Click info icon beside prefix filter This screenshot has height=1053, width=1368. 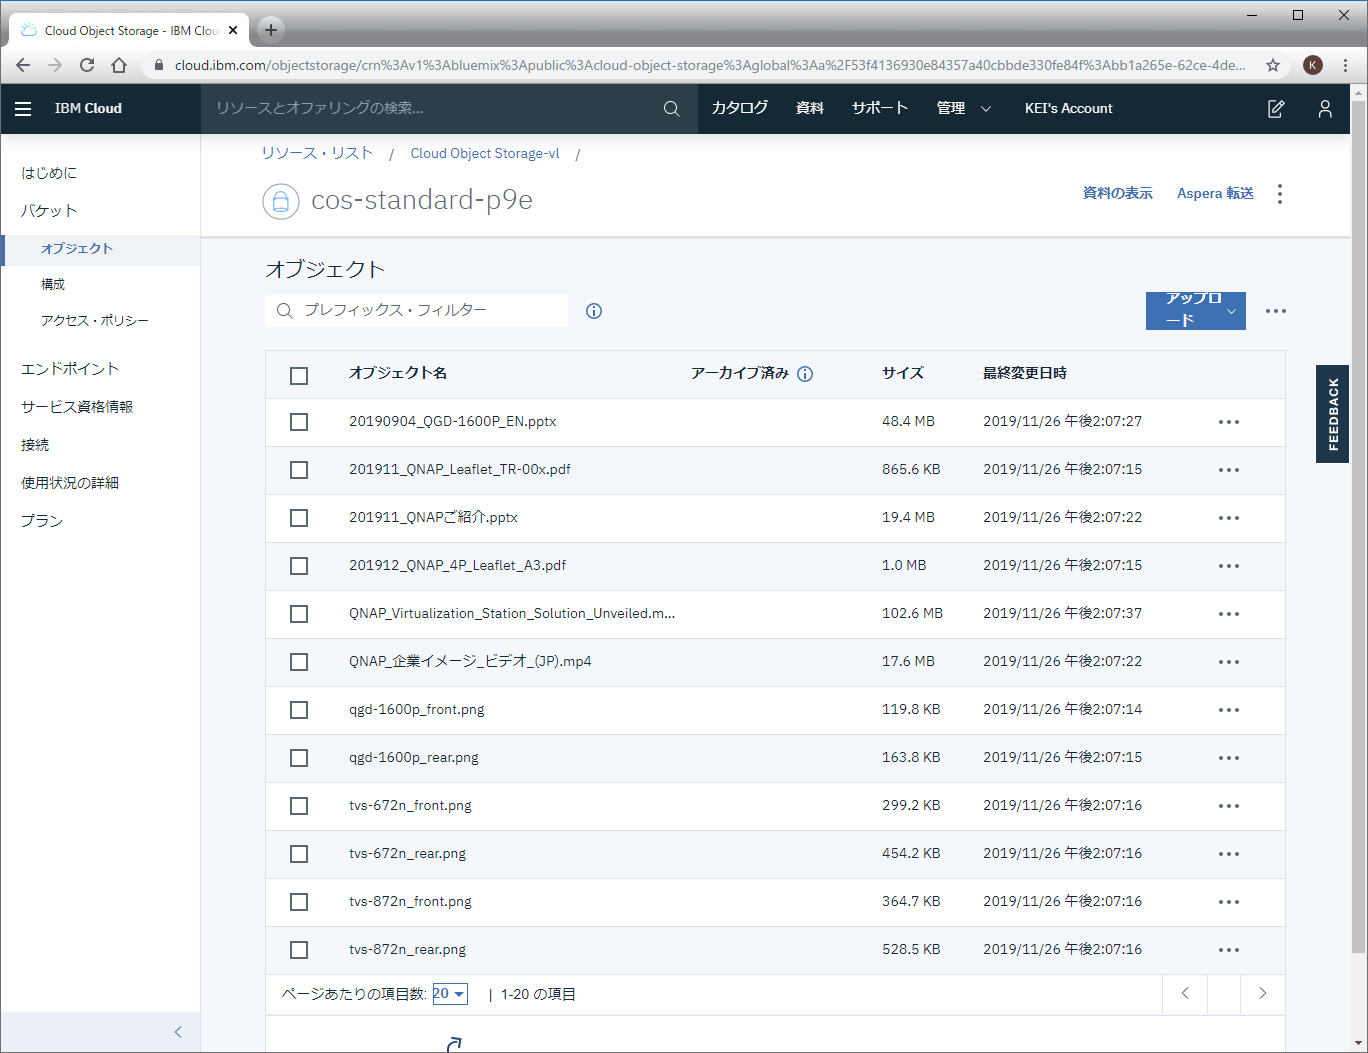click(594, 311)
